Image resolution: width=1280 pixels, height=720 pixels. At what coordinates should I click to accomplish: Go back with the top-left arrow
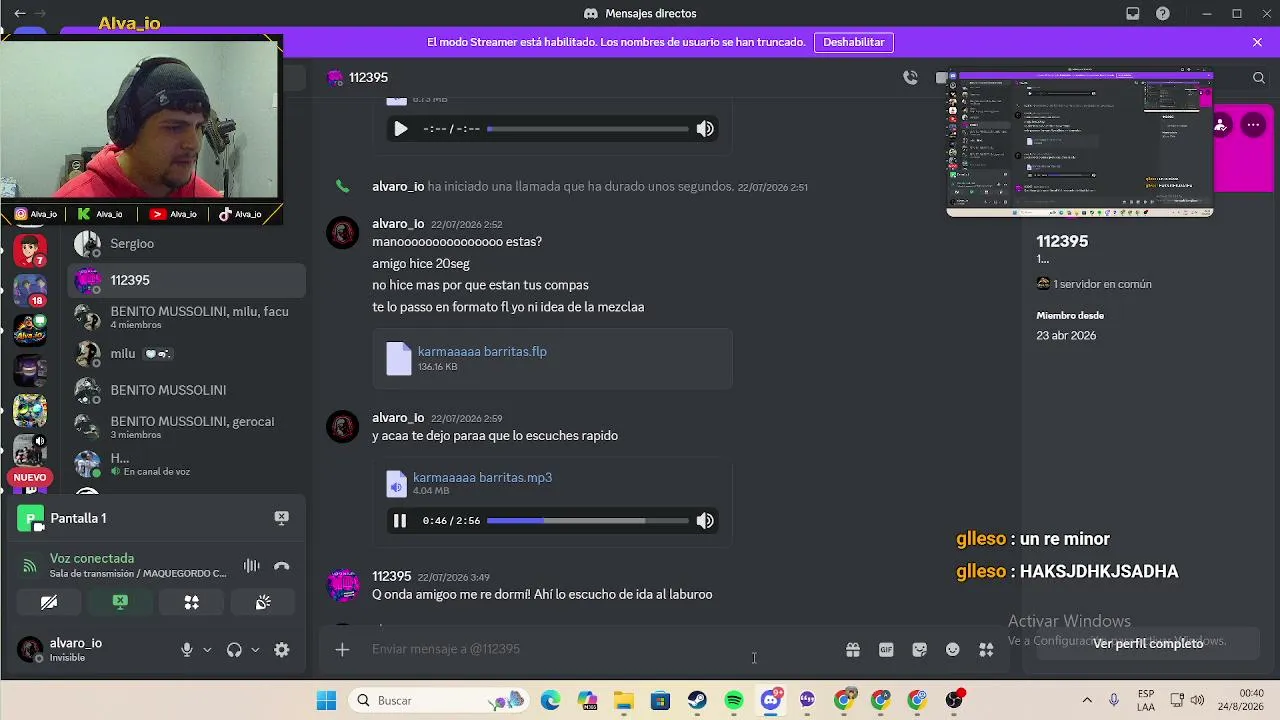click(20, 14)
